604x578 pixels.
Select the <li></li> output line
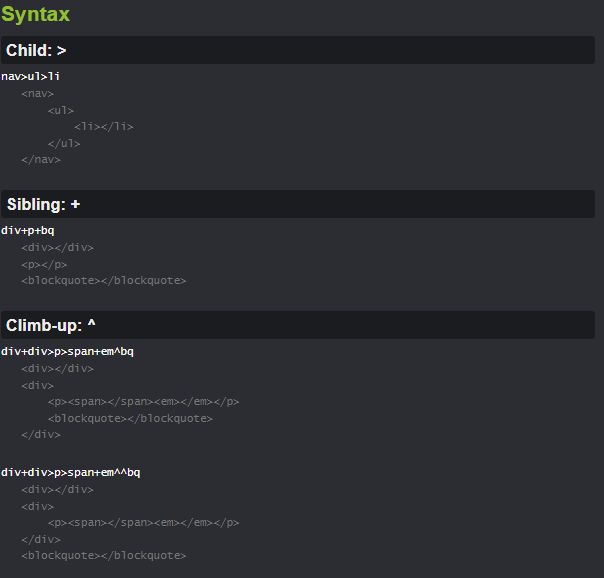(x=104, y=127)
